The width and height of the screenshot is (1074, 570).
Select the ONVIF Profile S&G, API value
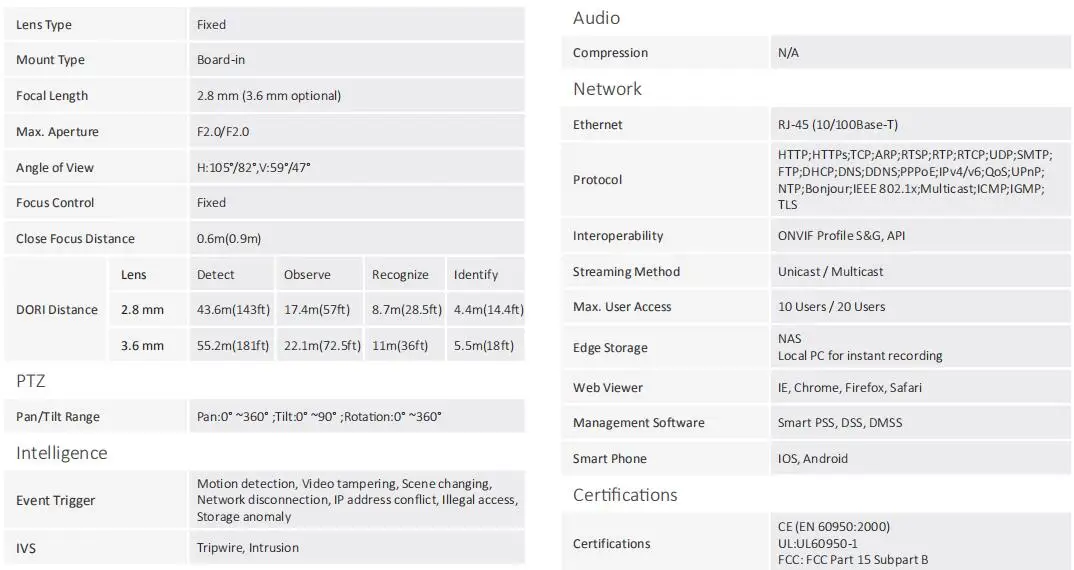pyautogui.click(x=841, y=236)
